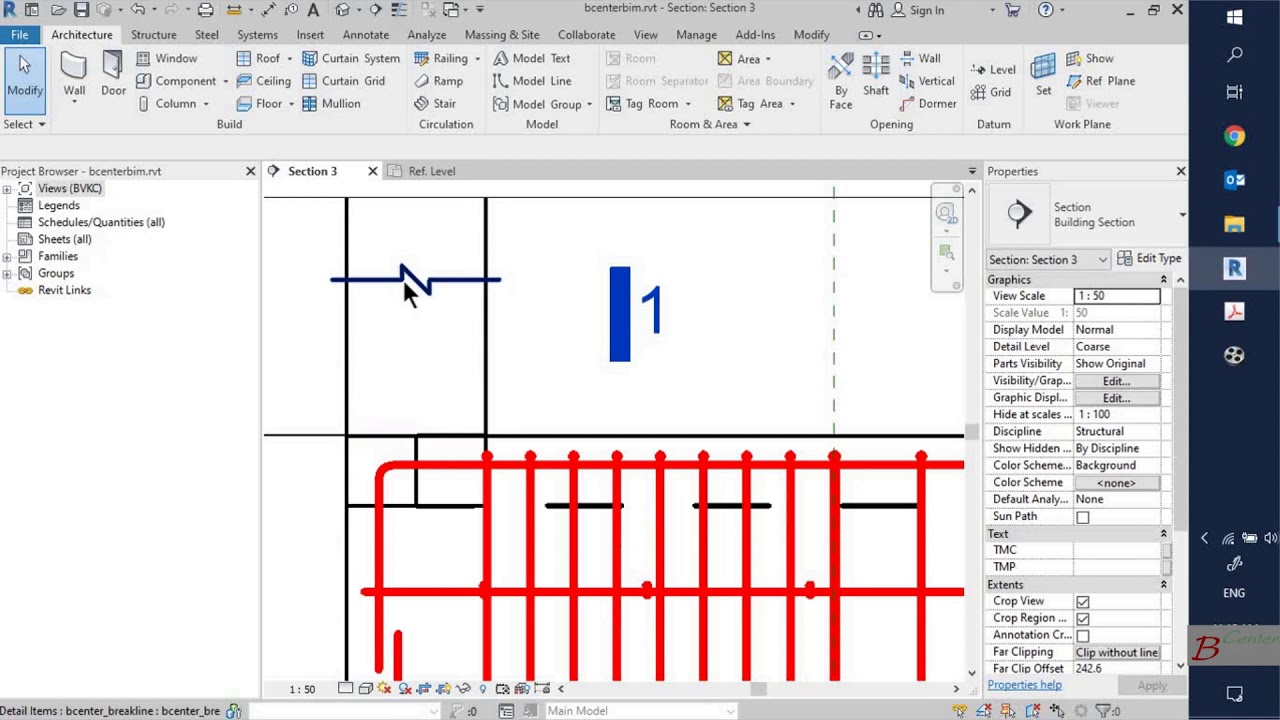
Task: Click the View Scale value field 1 : 50
Action: tap(1116, 296)
